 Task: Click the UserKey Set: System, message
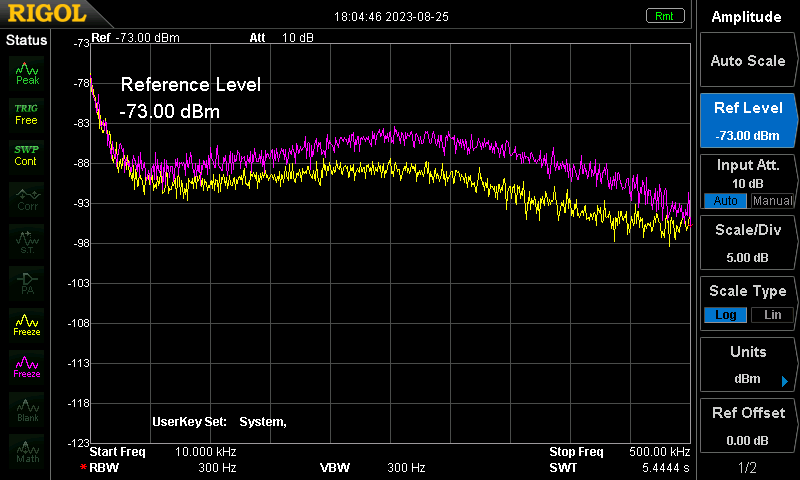pos(219,422)
